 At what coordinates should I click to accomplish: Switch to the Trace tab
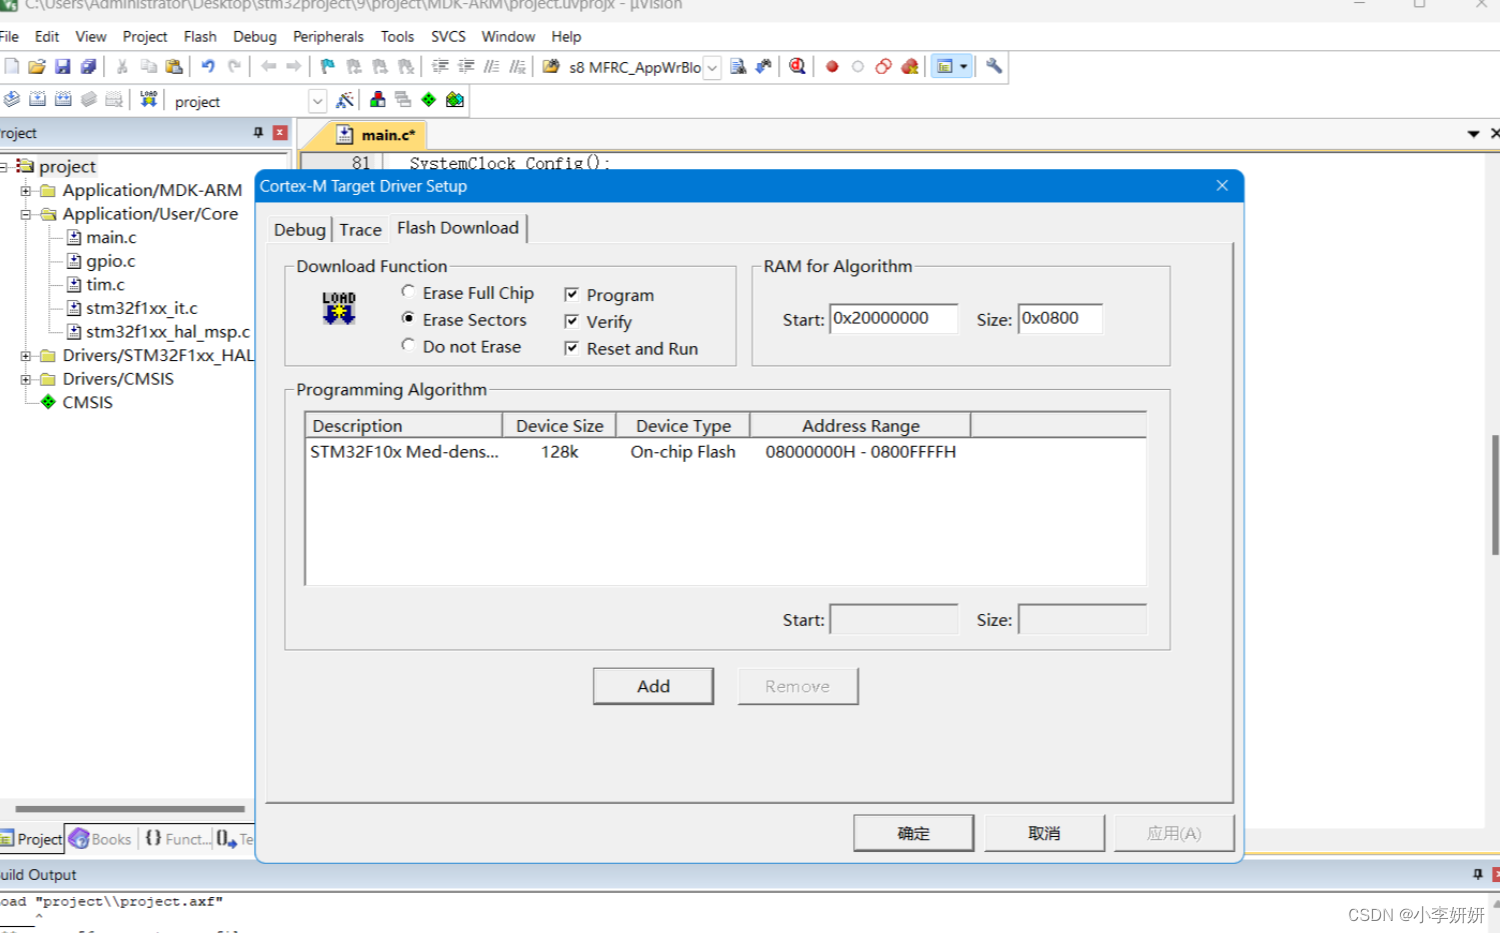point(360,228)
